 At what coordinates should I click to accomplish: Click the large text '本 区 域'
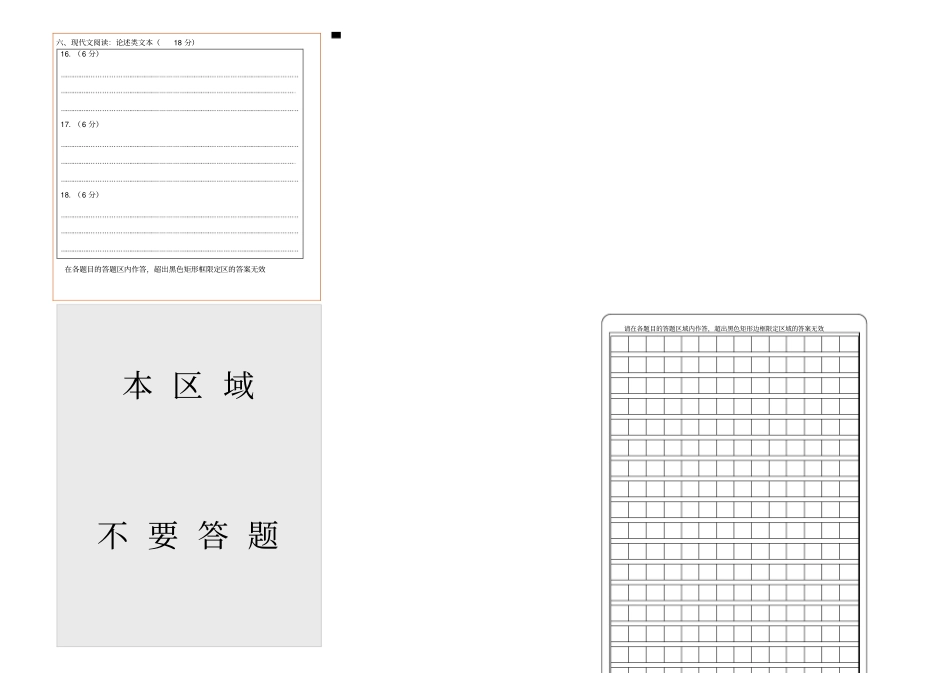coord(188,386)
